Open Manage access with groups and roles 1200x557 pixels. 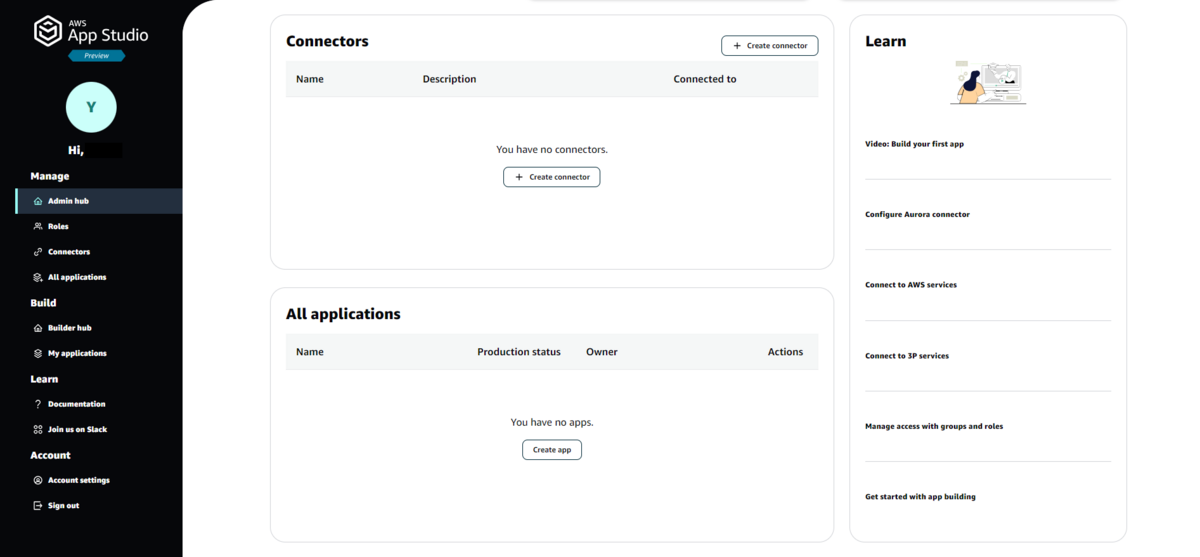934,426
